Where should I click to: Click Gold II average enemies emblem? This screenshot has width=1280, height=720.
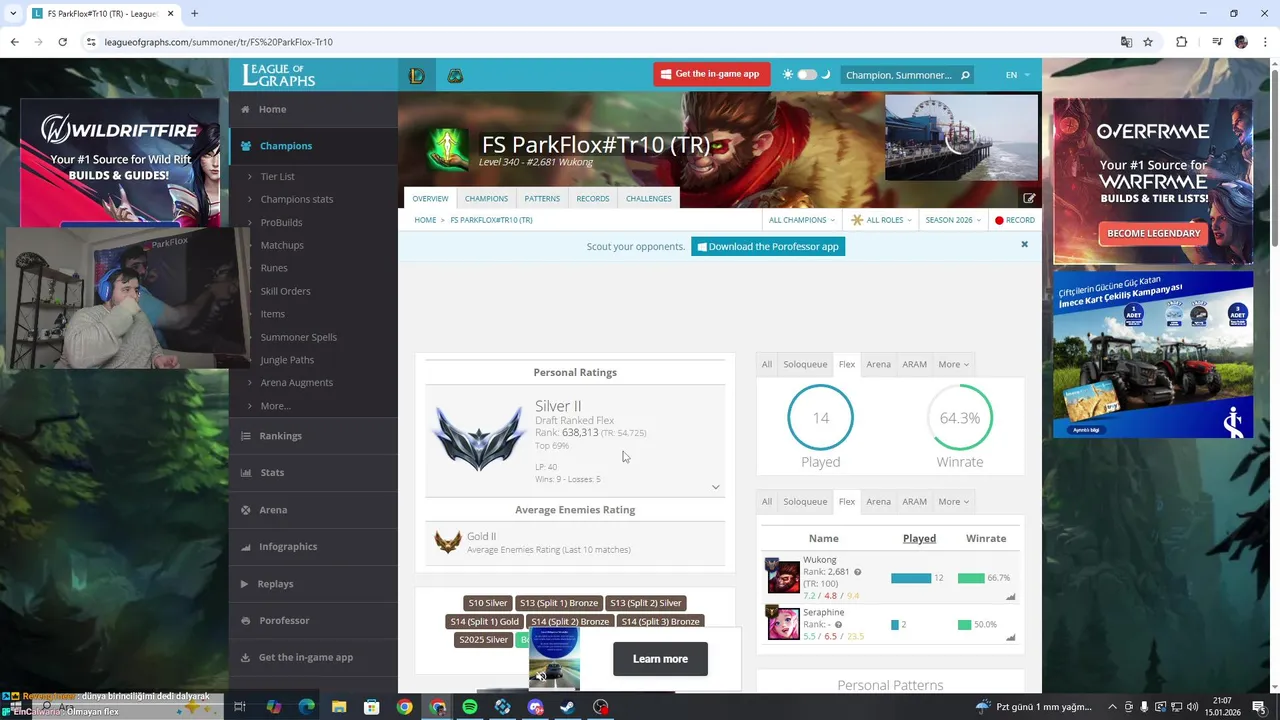[x=448, y=541]
